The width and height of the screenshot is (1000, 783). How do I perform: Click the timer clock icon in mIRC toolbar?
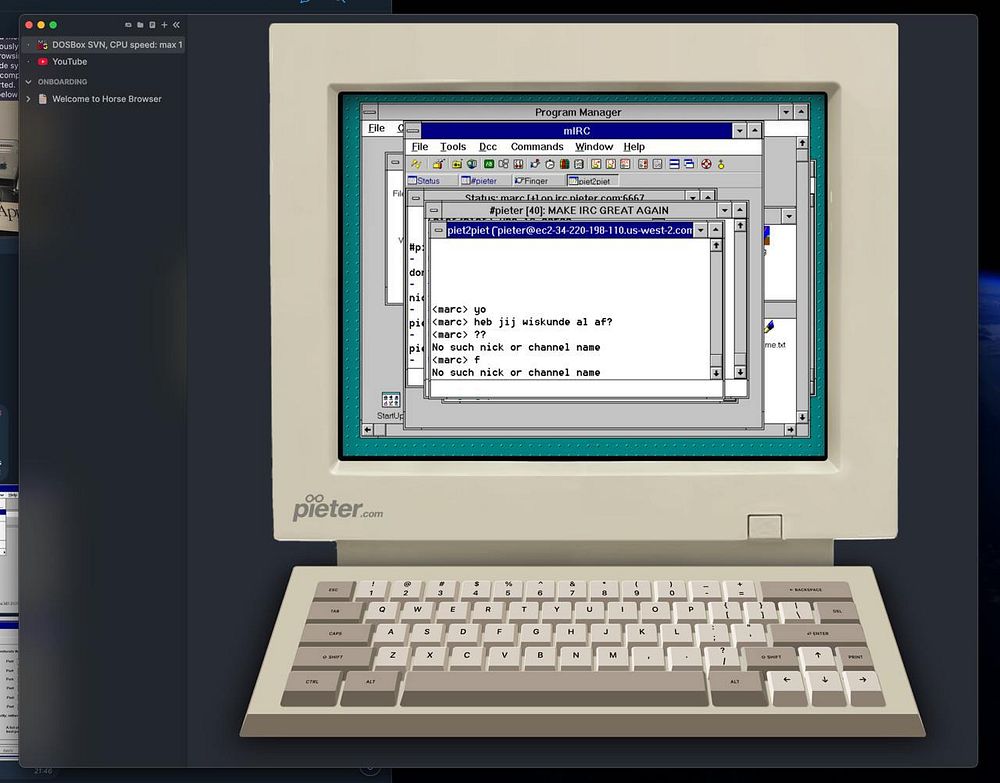coord(550,164)
